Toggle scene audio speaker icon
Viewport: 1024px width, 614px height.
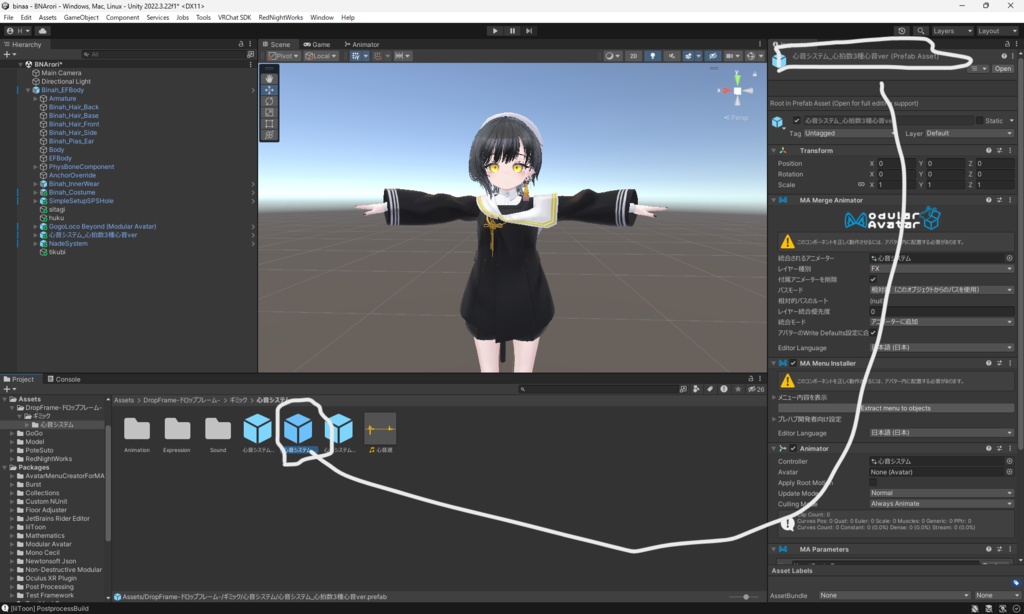pos(671,56)
